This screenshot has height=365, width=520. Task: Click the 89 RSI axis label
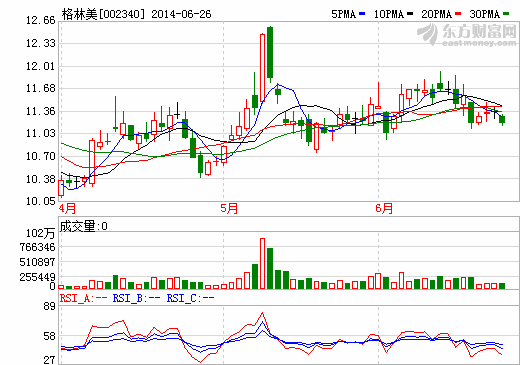click(49, 306)
